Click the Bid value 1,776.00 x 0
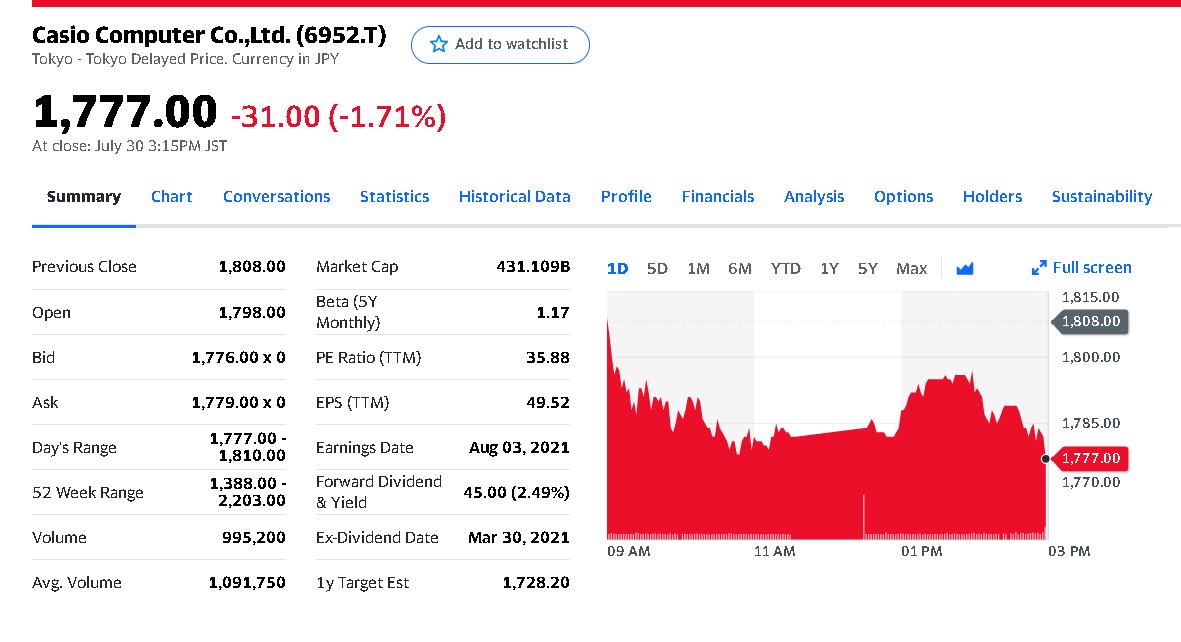This screenshot has height=642, width=1181. (239, 358)
